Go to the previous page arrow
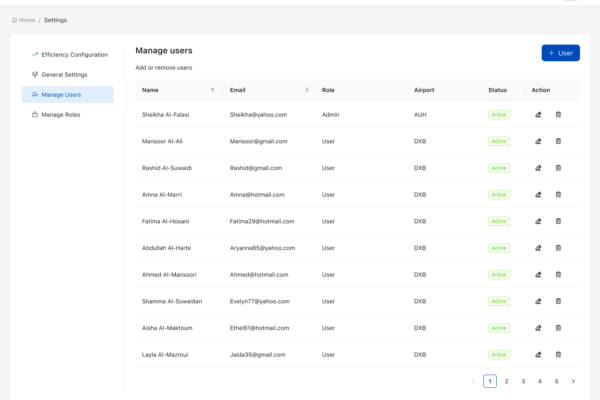The width and height of the screenshot is (600, 400). pos(473,381)
